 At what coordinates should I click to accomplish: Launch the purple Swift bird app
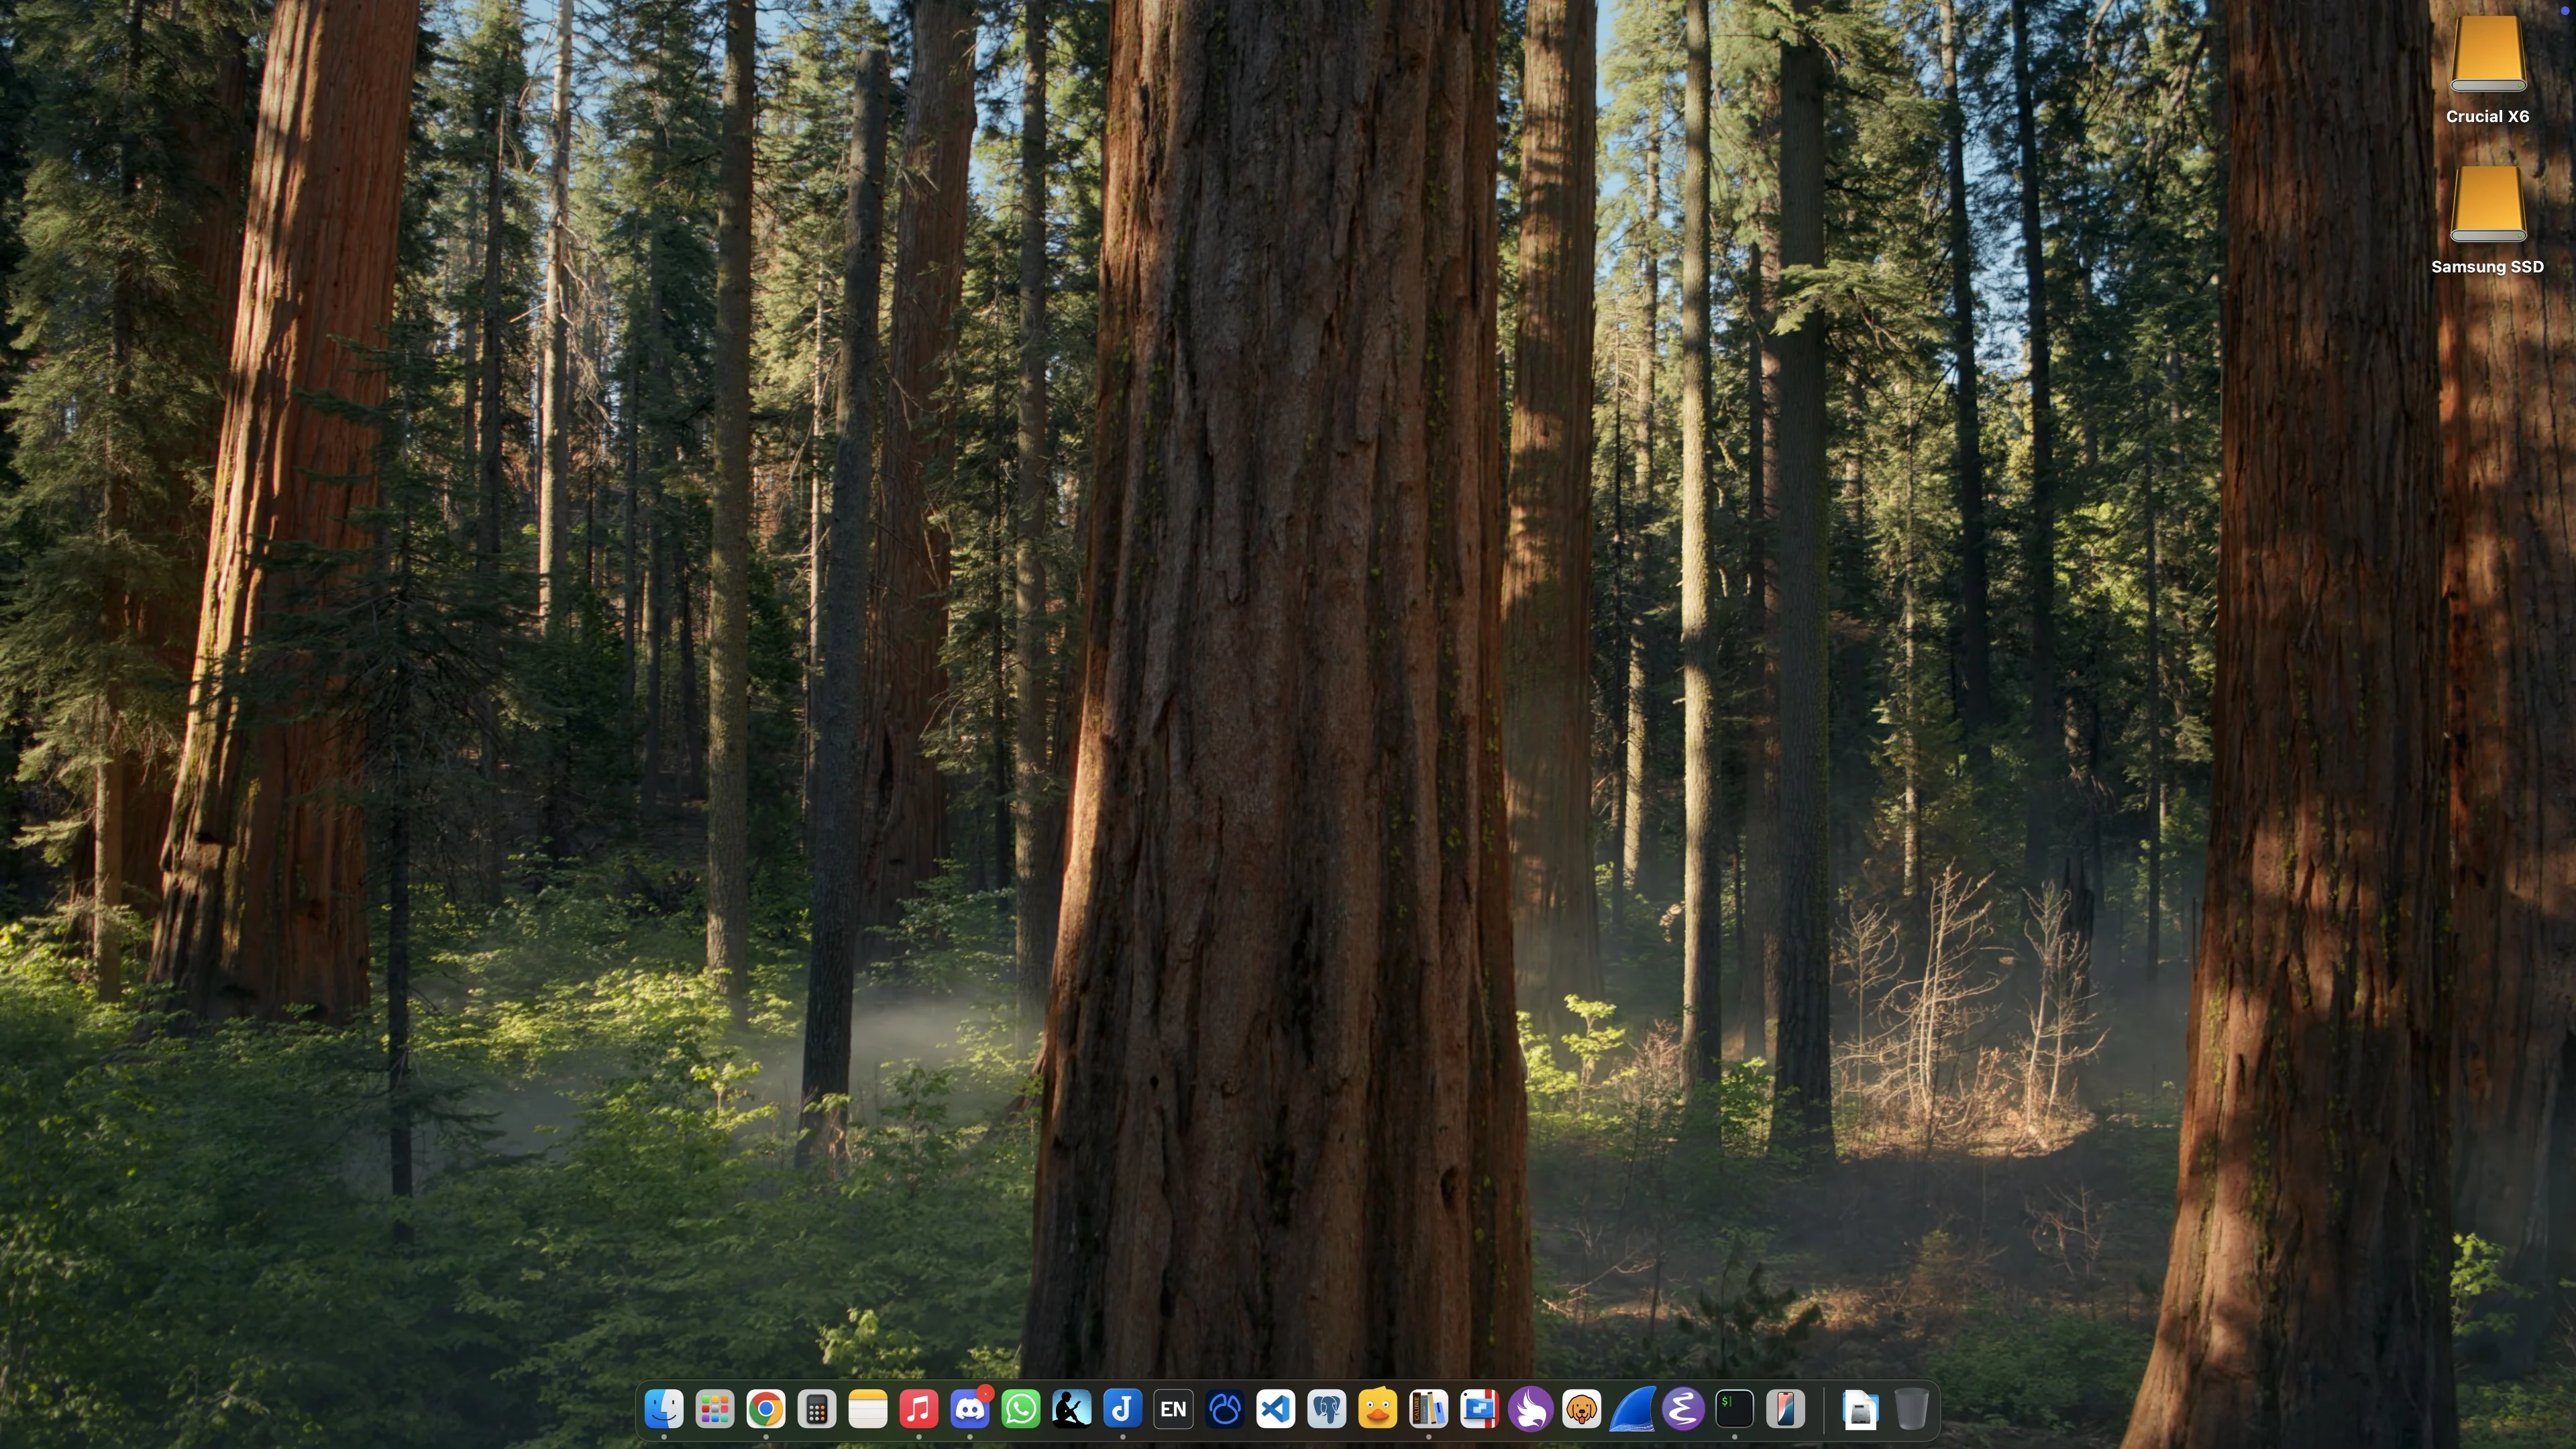pyautogui.click(x=1531, y=1410)
